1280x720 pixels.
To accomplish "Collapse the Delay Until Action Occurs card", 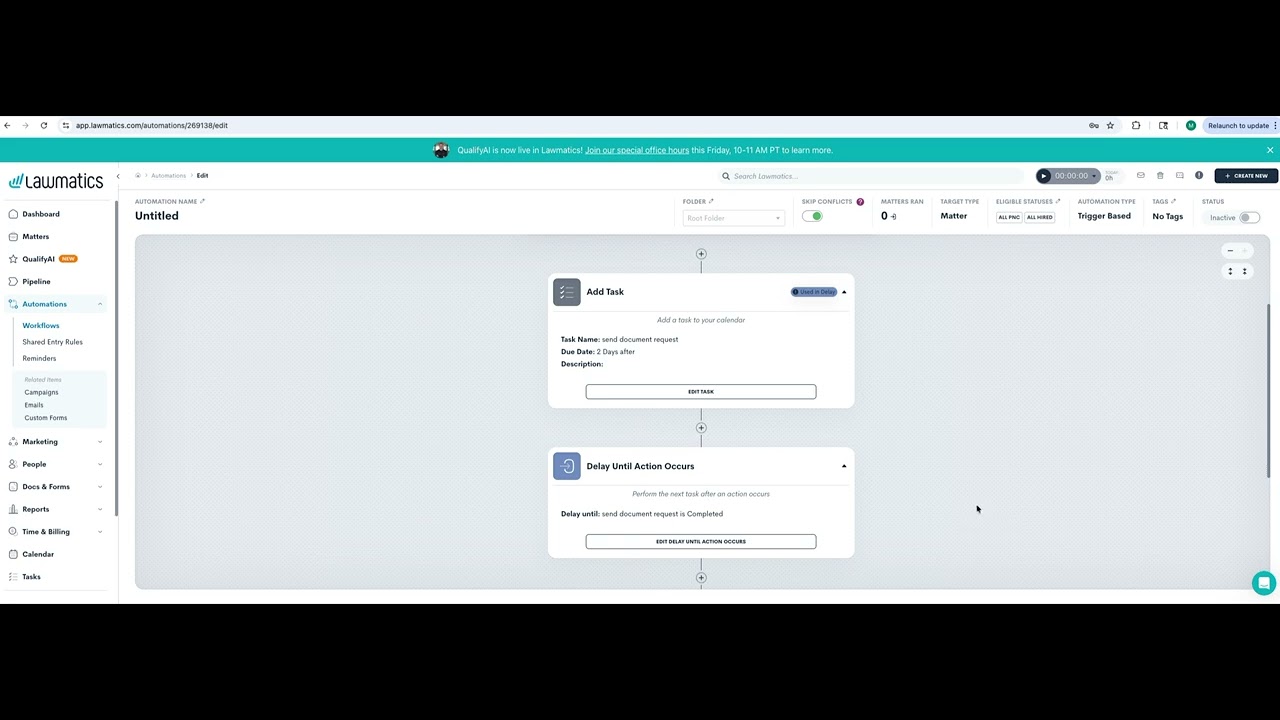I will tap(844, 466).
